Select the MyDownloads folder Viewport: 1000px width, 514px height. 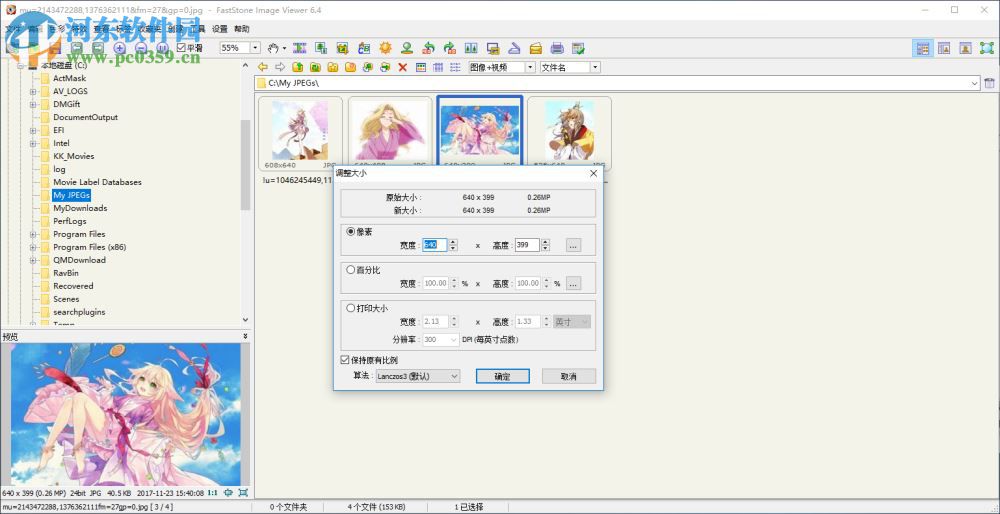(x=80, y=208)
